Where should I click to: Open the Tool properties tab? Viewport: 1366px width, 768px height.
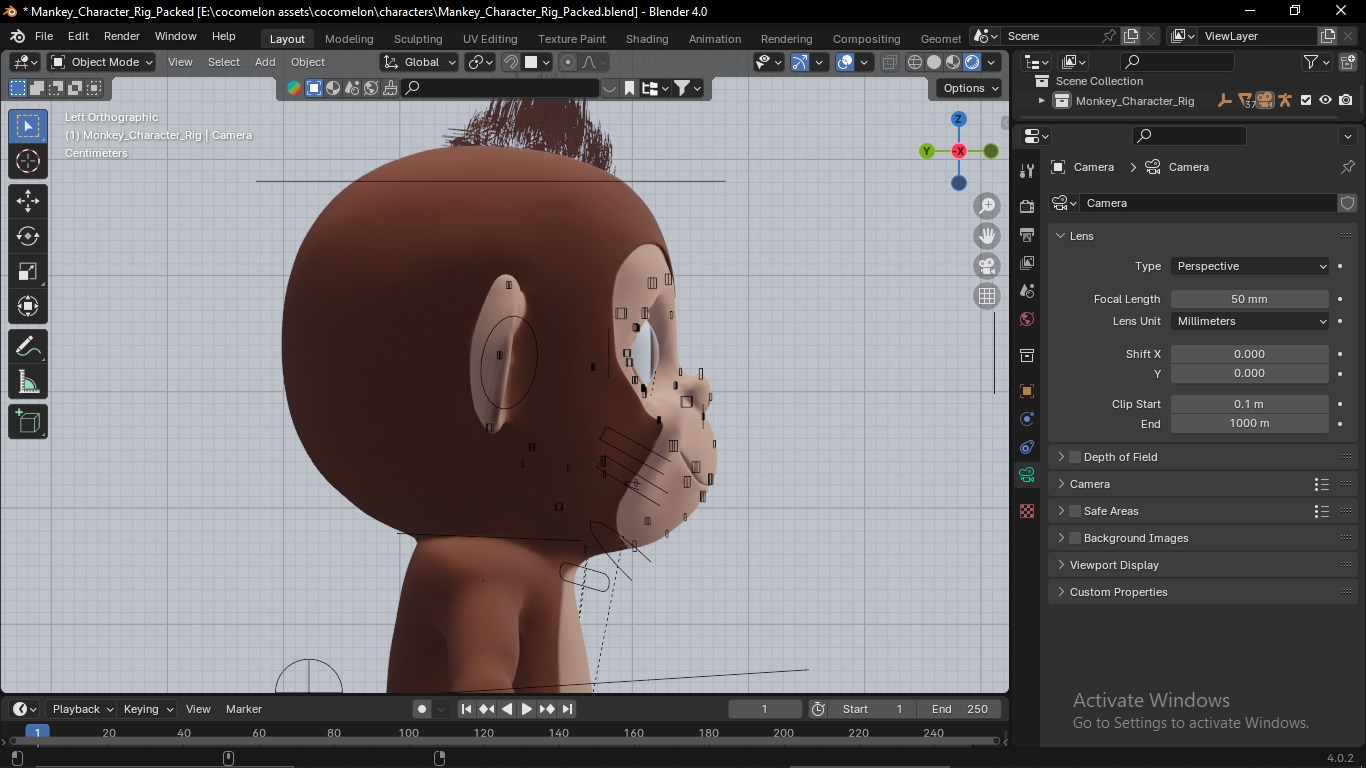pos(1027,170)
